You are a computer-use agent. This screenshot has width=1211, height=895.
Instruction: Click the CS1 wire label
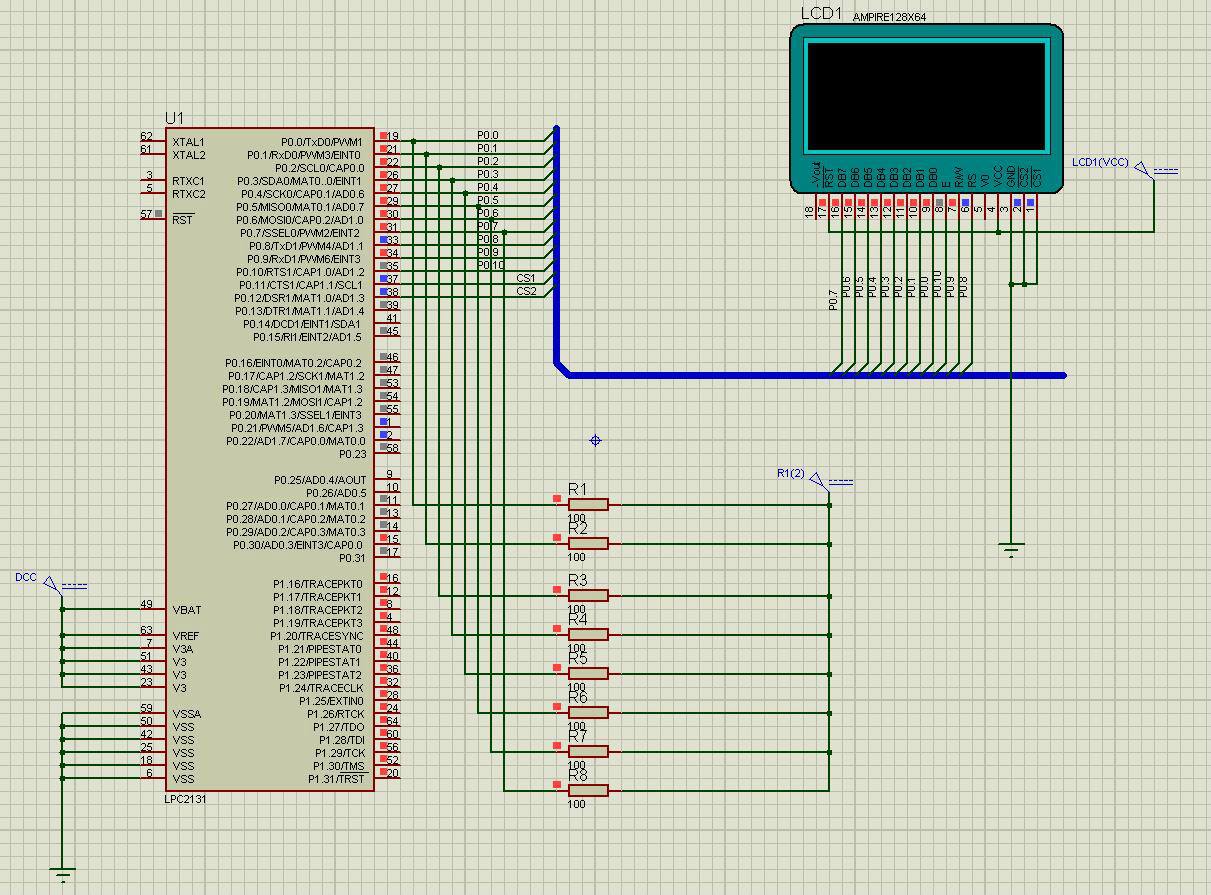[526, 278]
